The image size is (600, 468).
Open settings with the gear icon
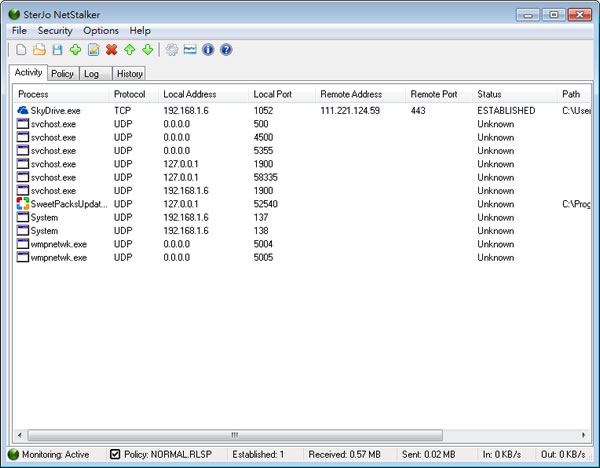pyautogui.click(x=172, y=49)
